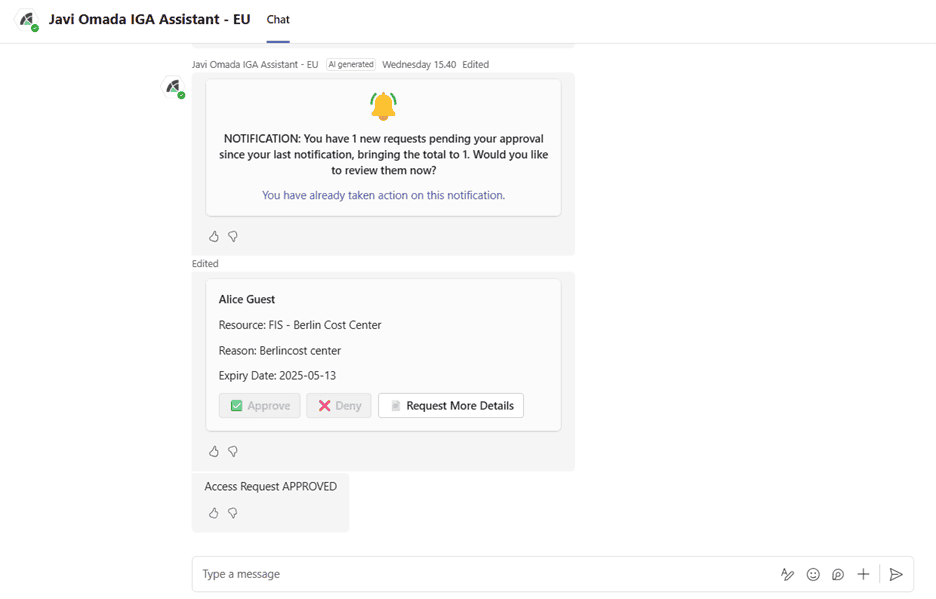Open the loop/chat components icon
Screen dimensions: 936x599
838,575
